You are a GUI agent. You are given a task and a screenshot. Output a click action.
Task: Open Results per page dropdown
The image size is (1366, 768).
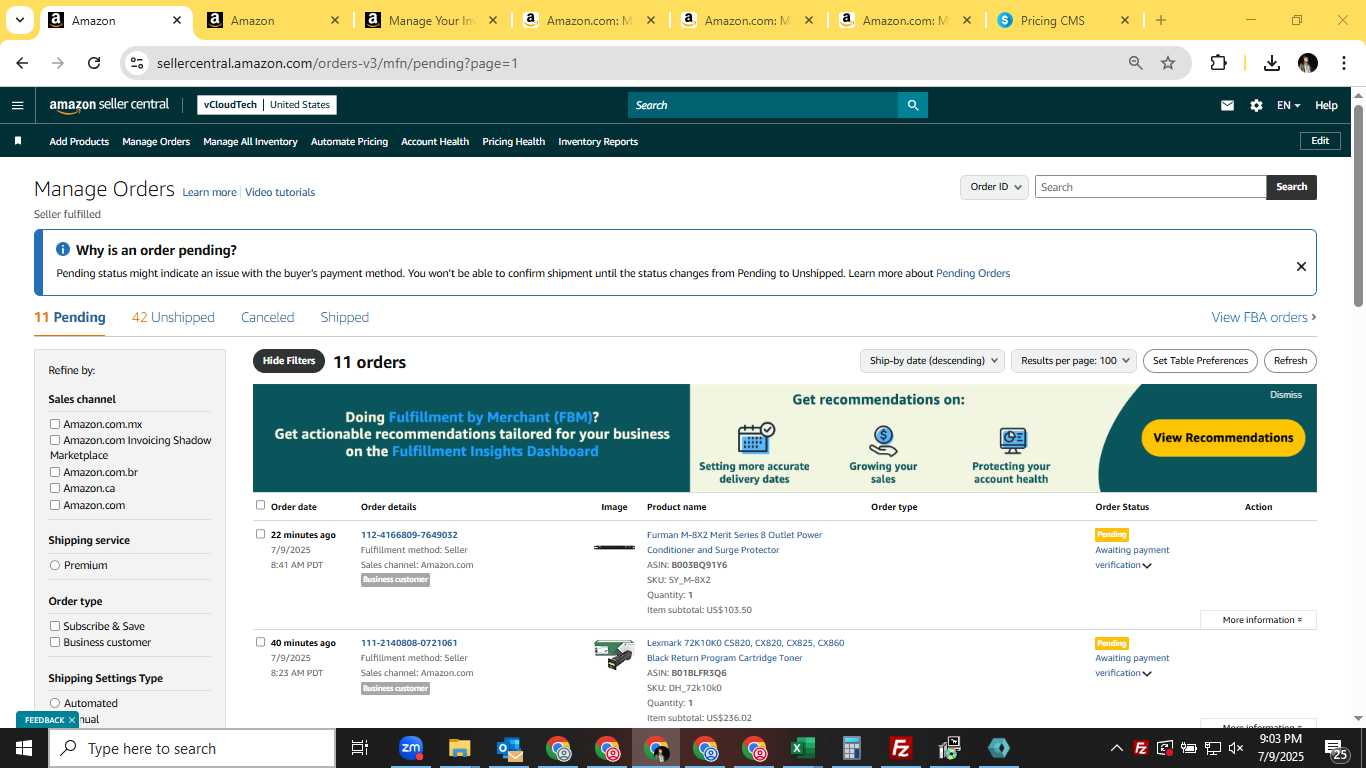[x=1074, y=361]
